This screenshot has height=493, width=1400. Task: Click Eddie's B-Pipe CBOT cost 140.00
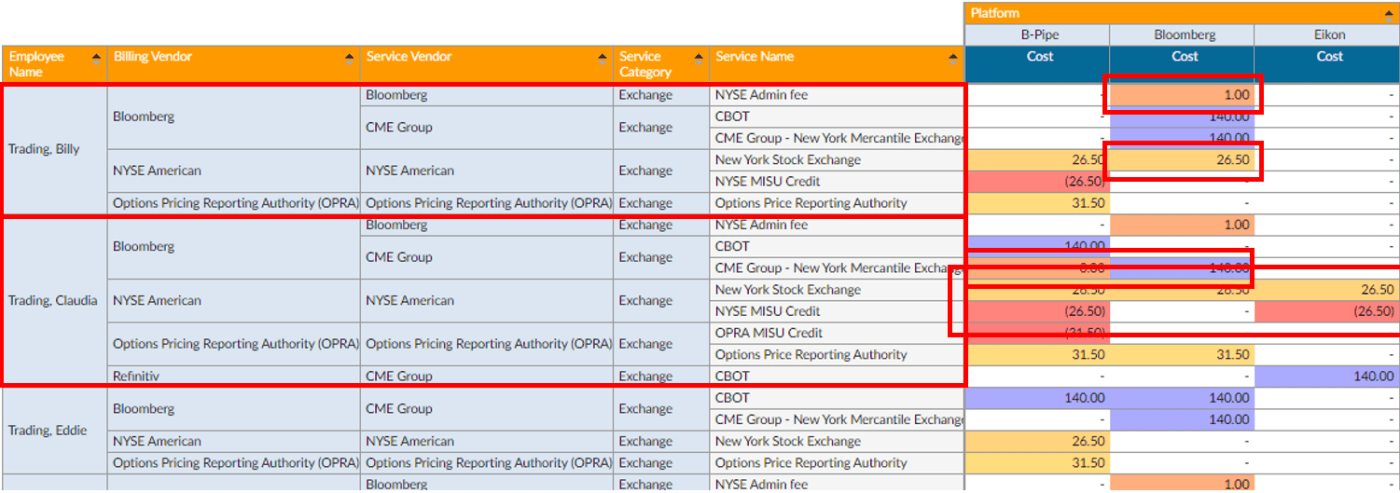pos(1037,398)
